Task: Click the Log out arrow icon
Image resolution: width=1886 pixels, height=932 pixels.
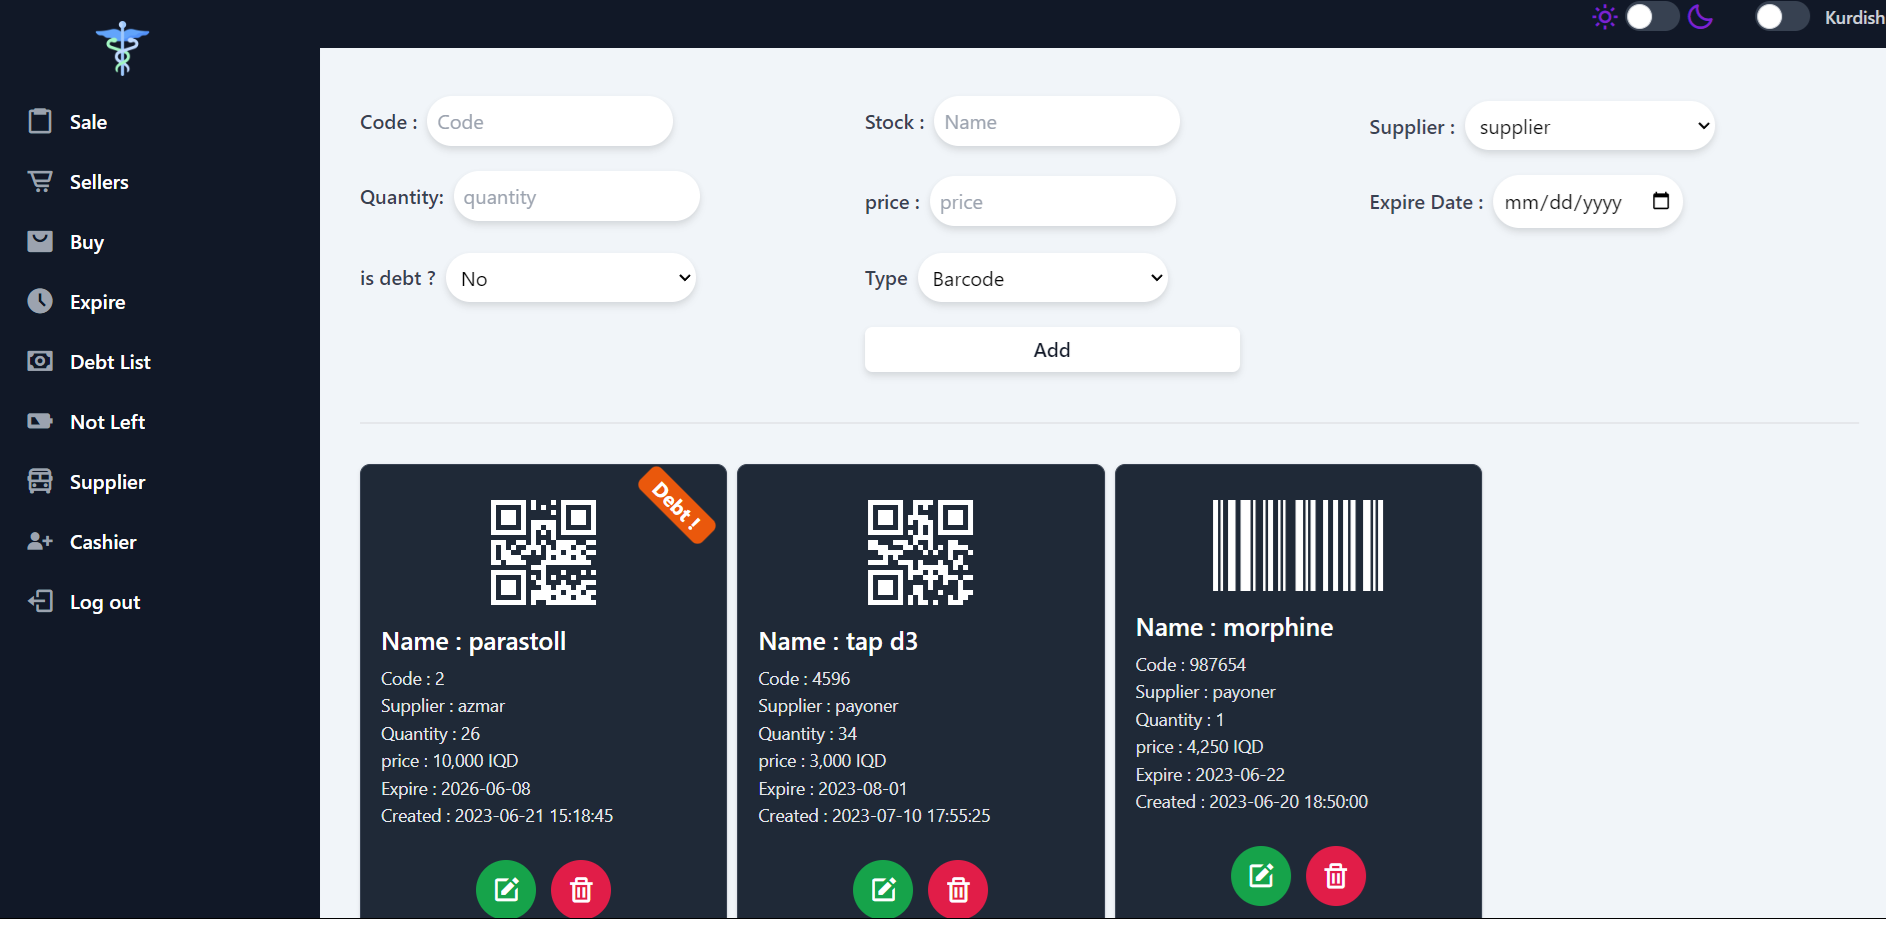Action: [x=40, y=601]
